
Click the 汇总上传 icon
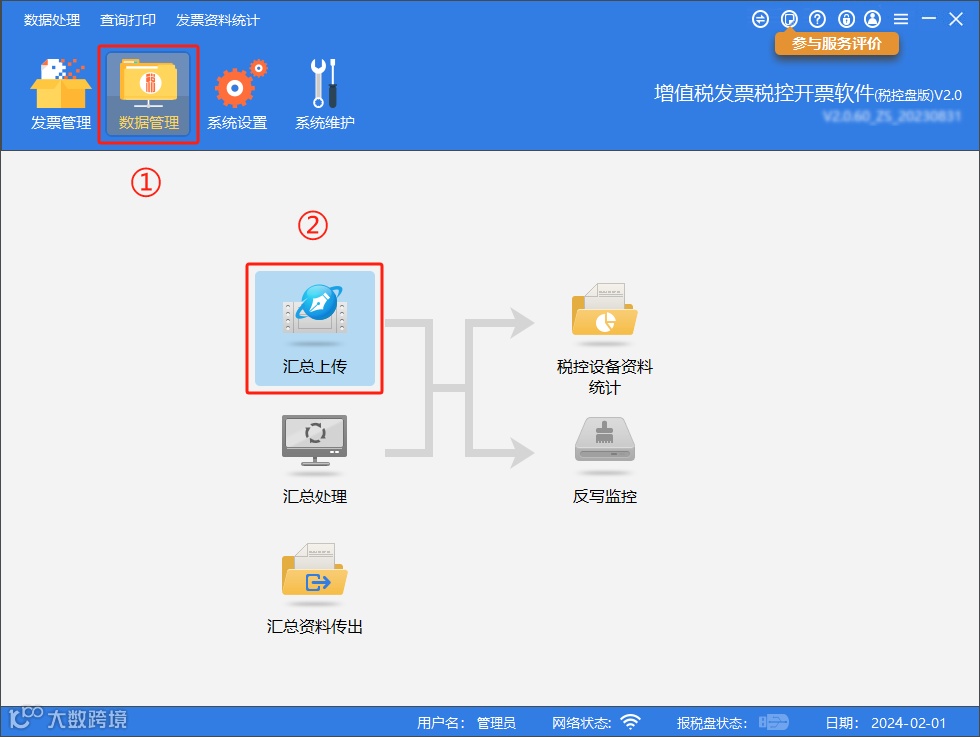[314, 328]
